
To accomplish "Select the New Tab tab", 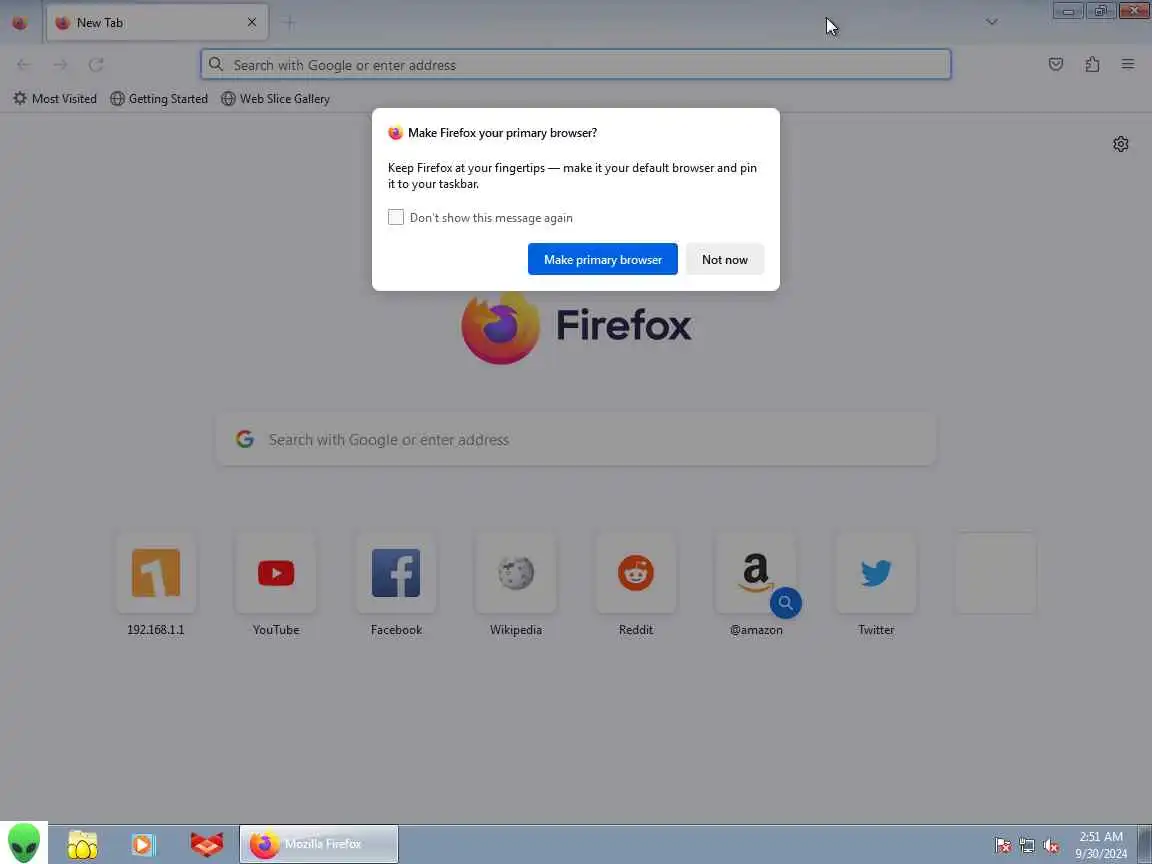I will (x=157, y=23).
